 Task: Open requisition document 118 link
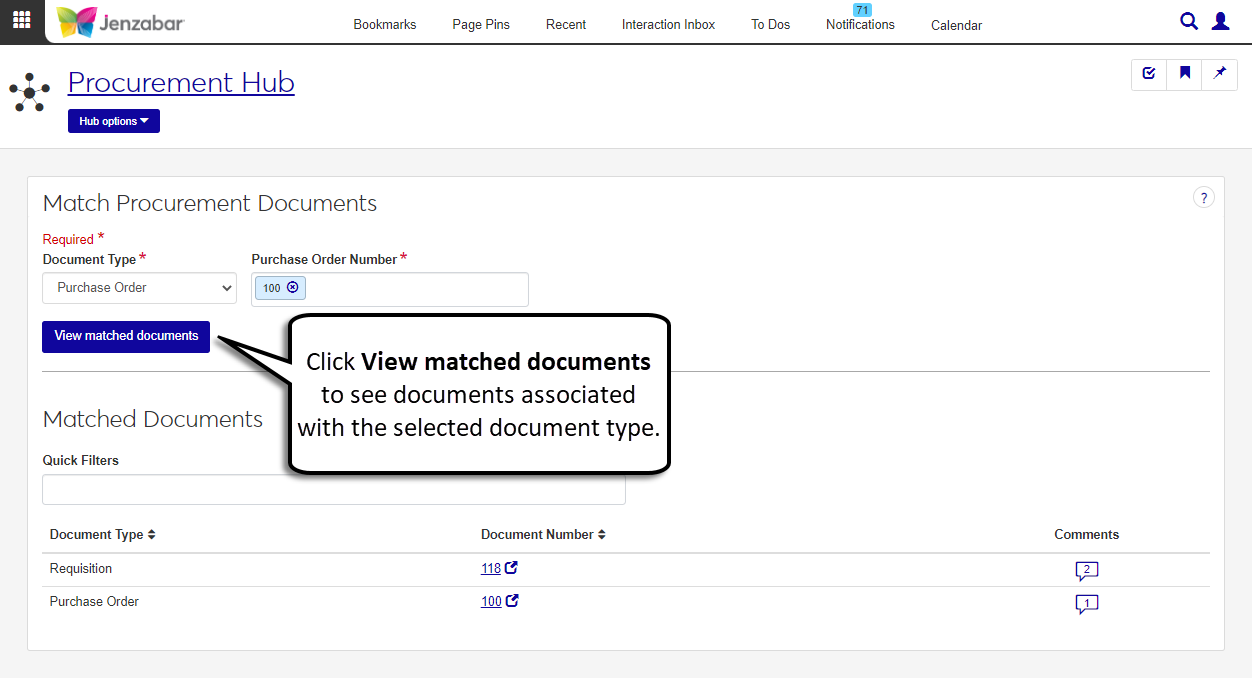pos(491,569)
